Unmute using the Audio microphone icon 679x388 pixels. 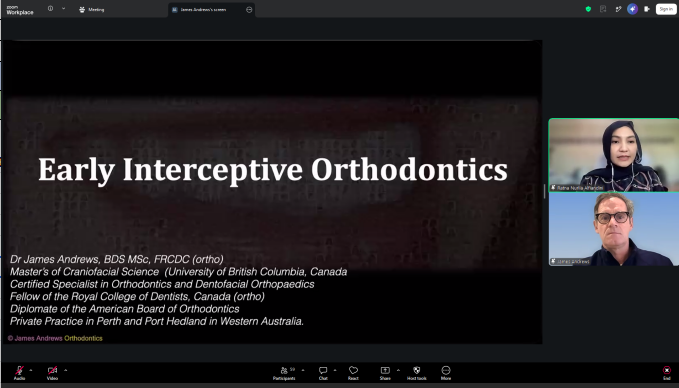click(x=19, y=370)
